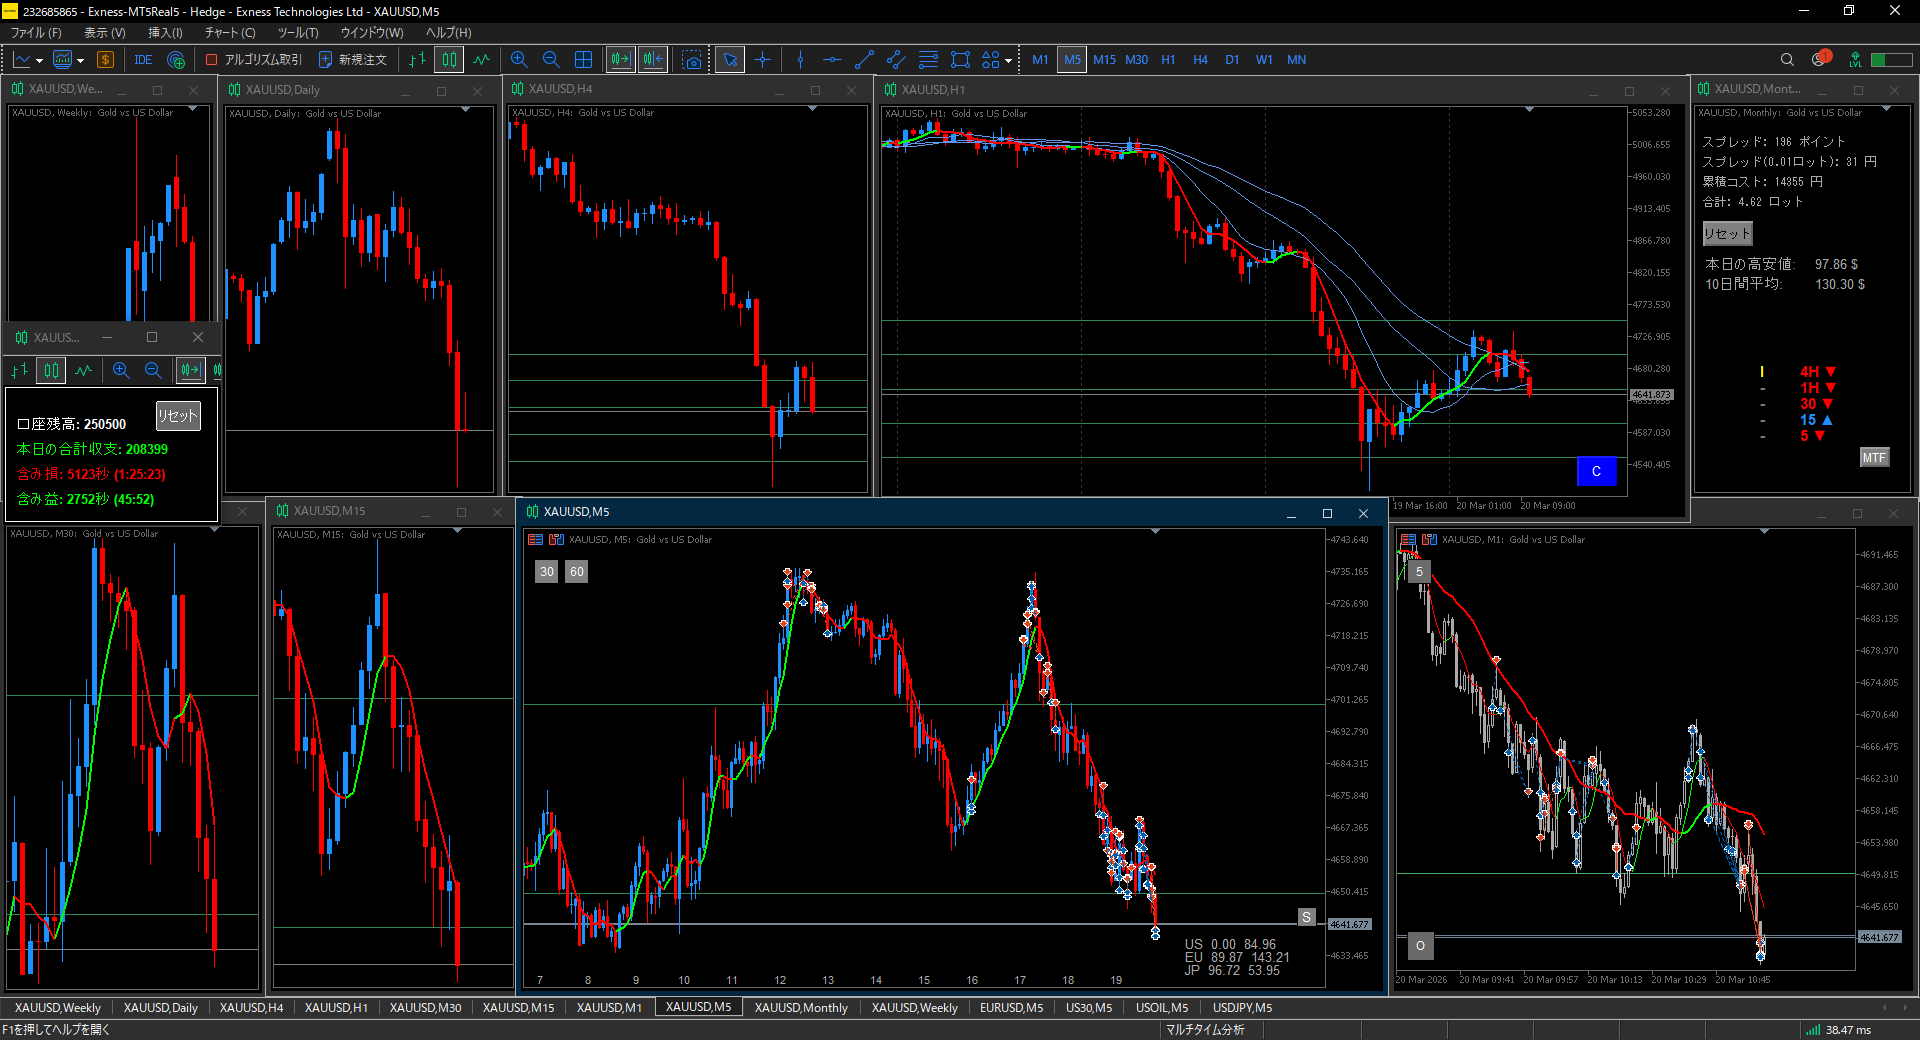Switch to the EURUSD,M5 chart tab

tap(1010, 1007)
